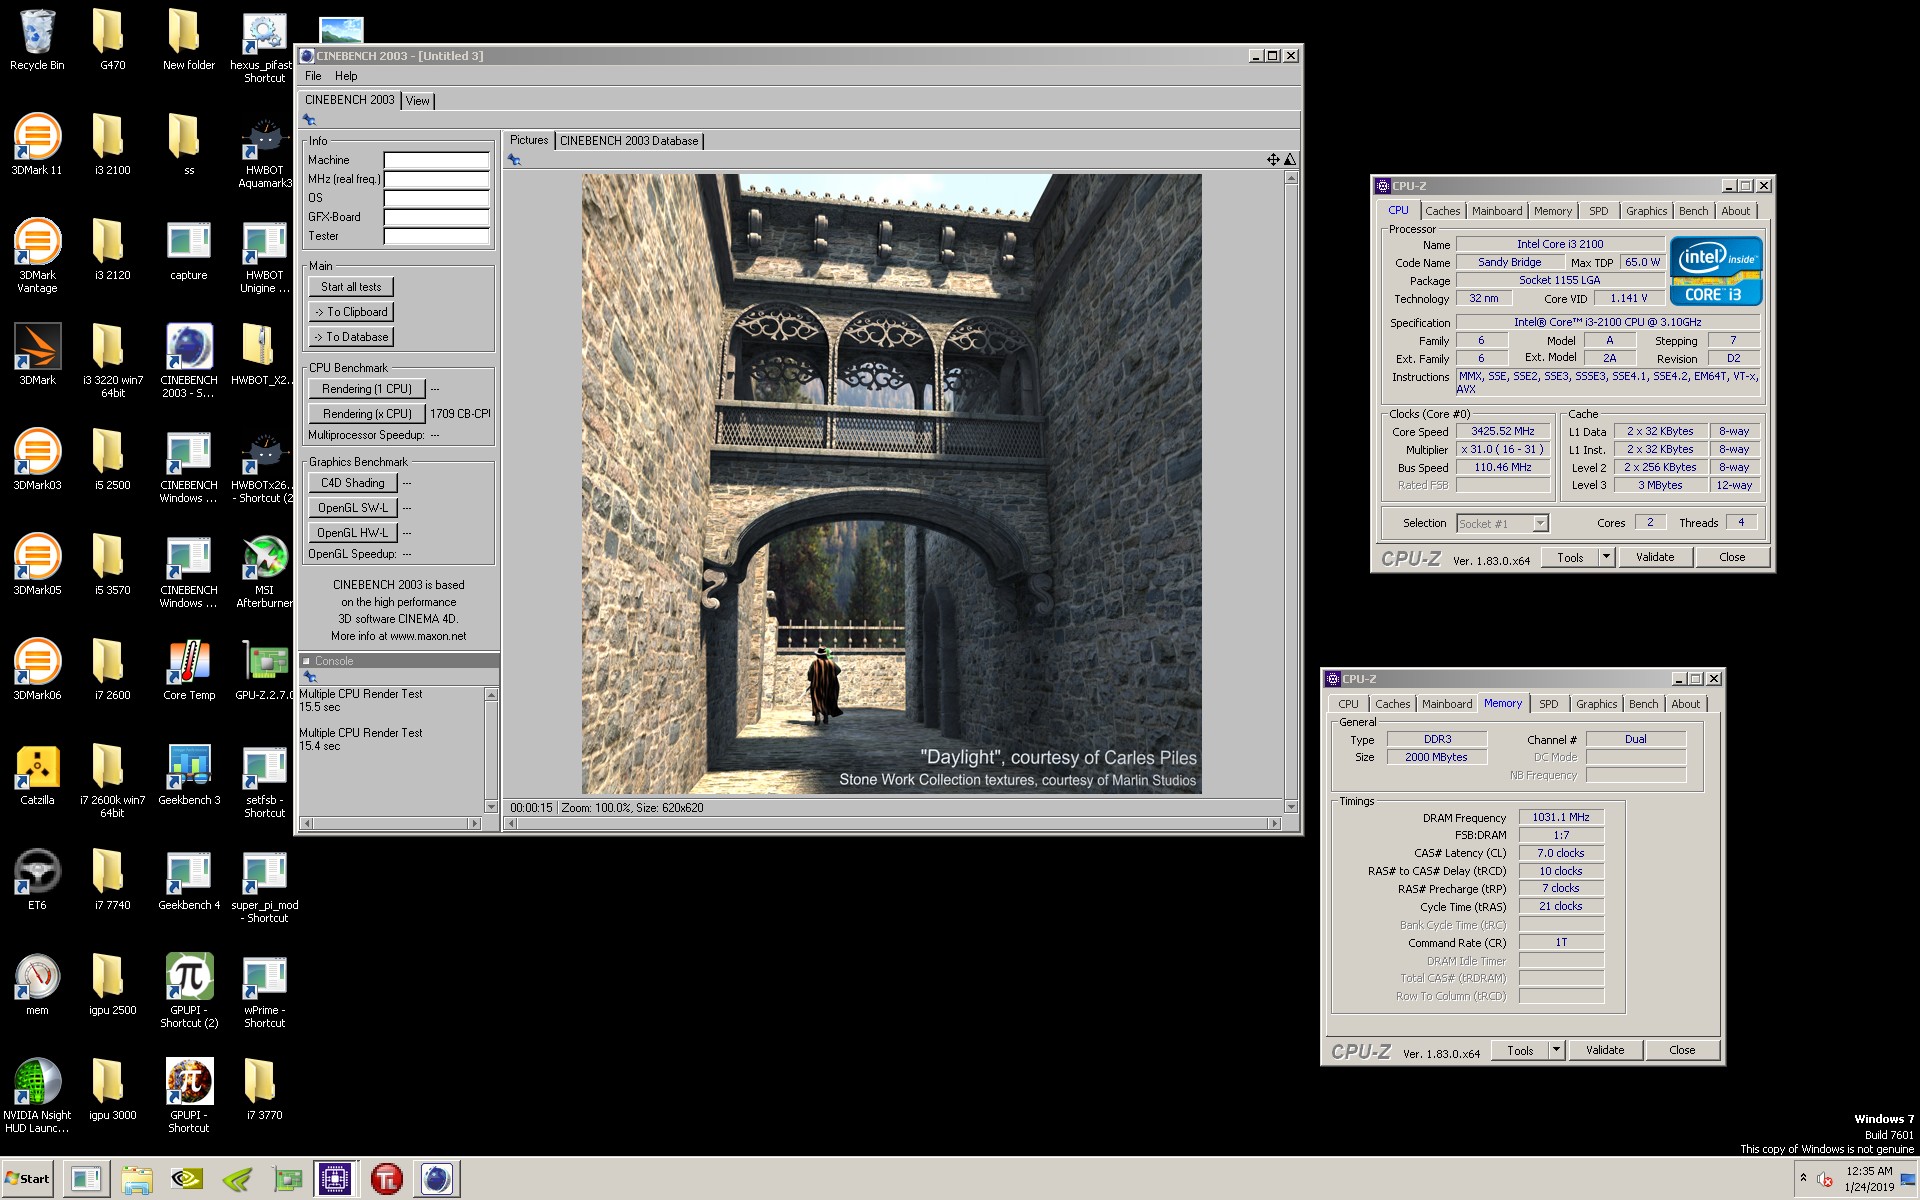Image resolution: width=1920 pixels, height=1200 pixels.
Task: Click Start all tests button
Action: pos(351,287)
